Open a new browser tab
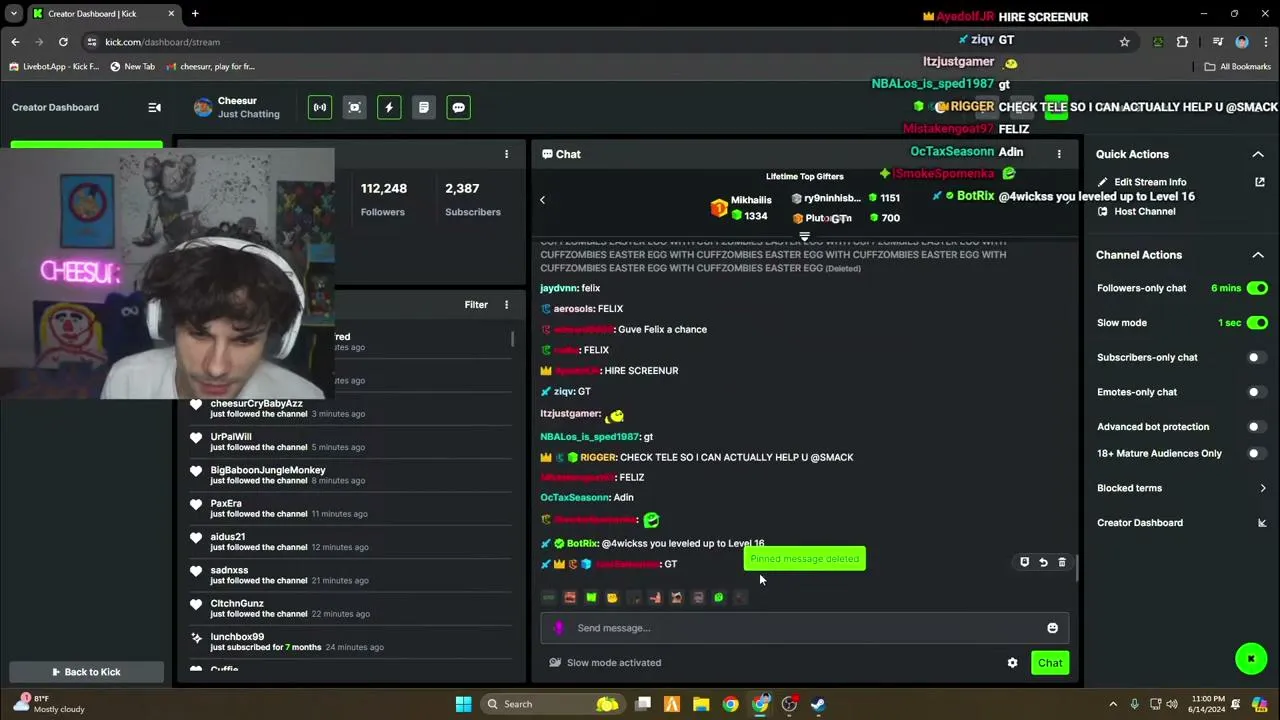Viewport: 1280px width, 720px height. (195, 14)
